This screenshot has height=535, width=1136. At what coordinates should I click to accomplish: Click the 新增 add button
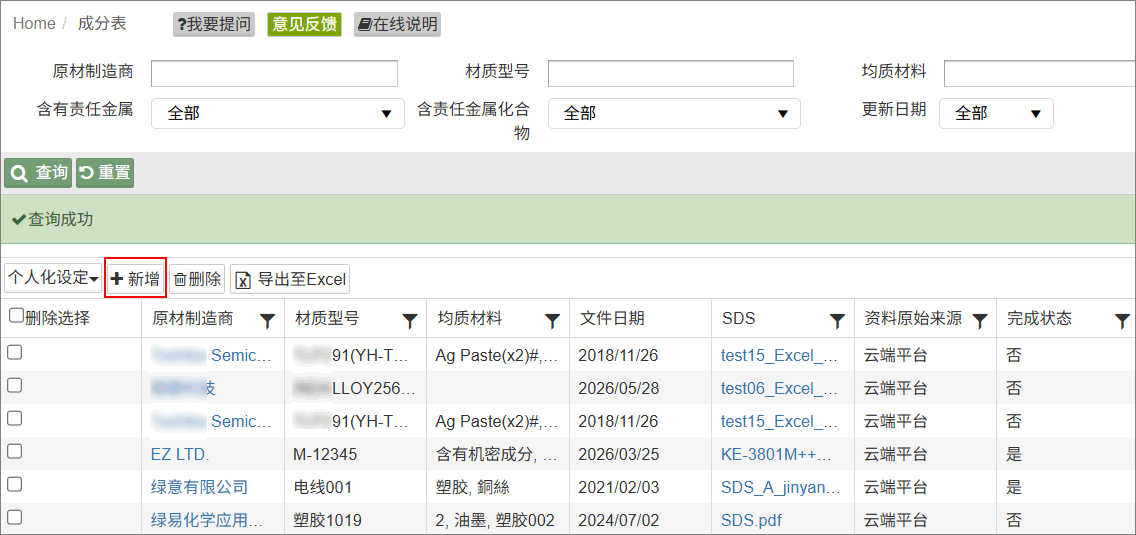click(x=136, y=278)
